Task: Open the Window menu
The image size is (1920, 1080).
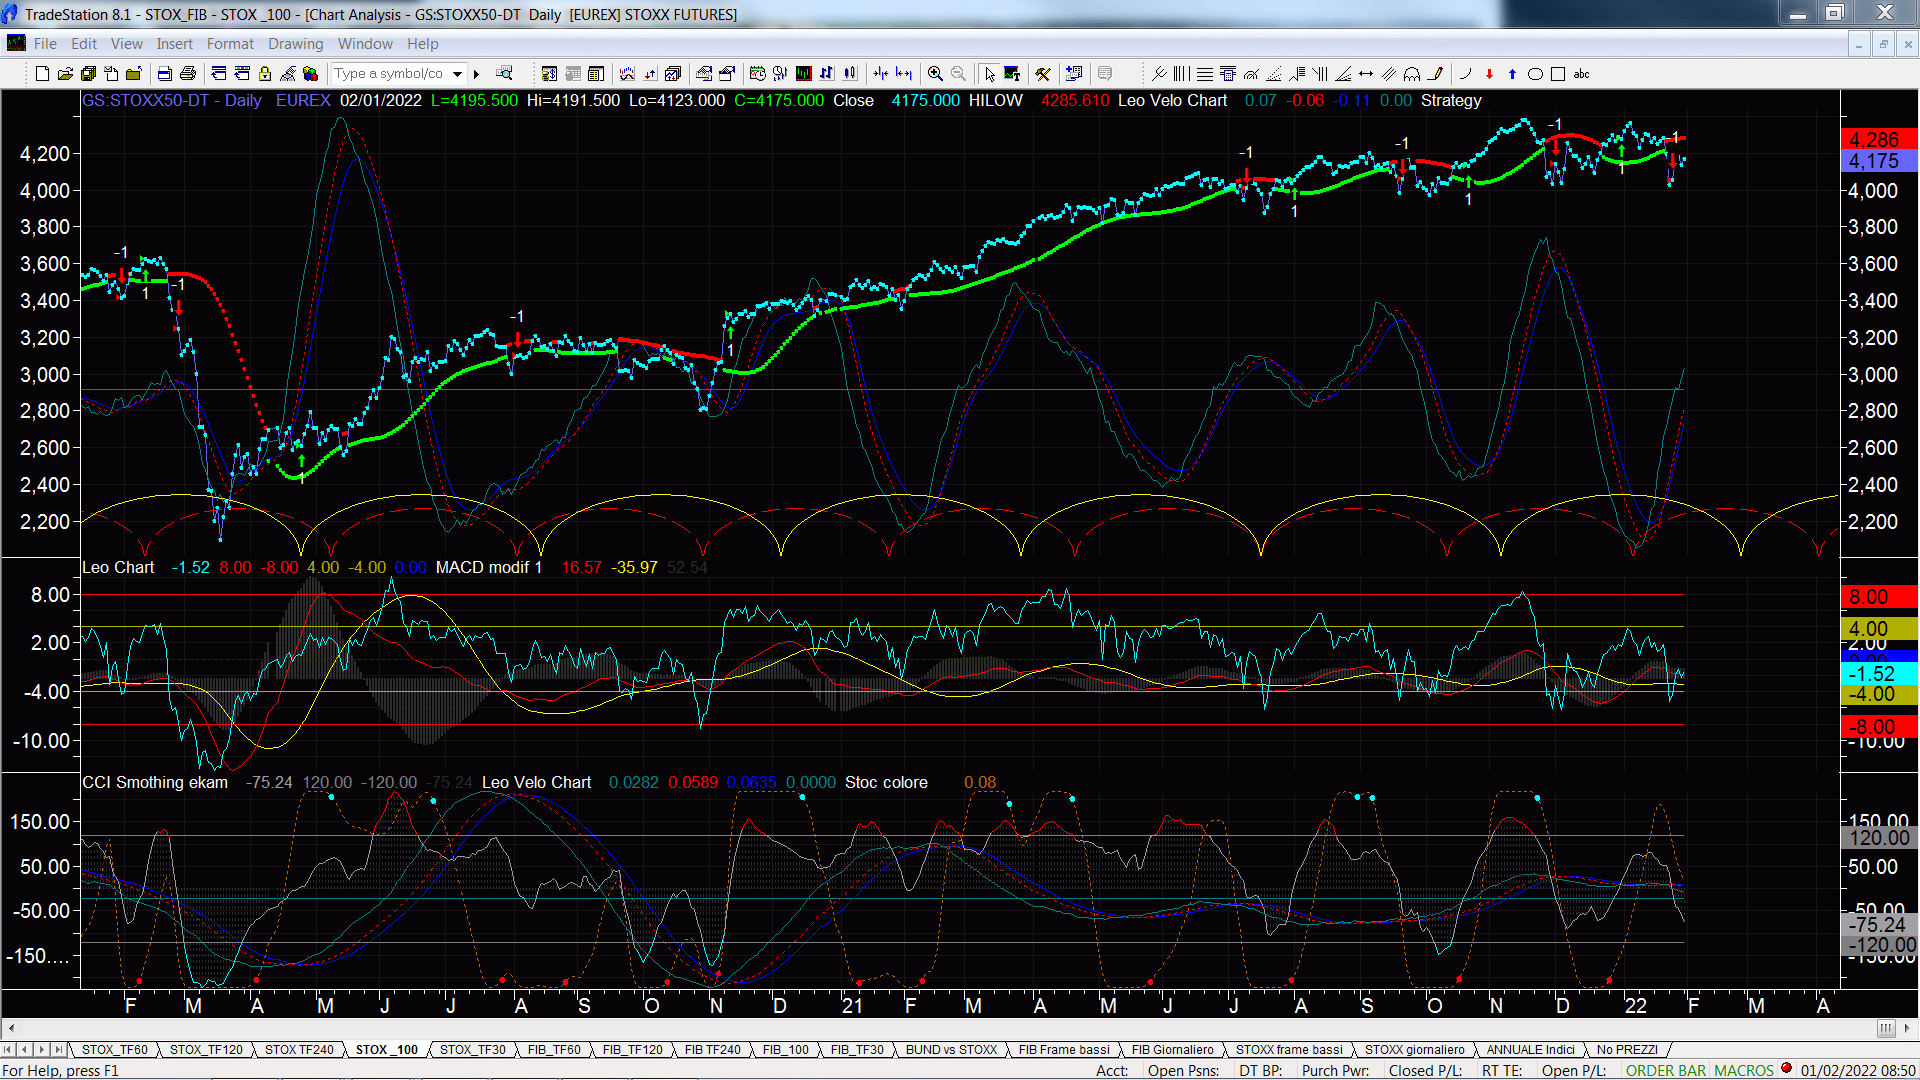Action: 365,44
